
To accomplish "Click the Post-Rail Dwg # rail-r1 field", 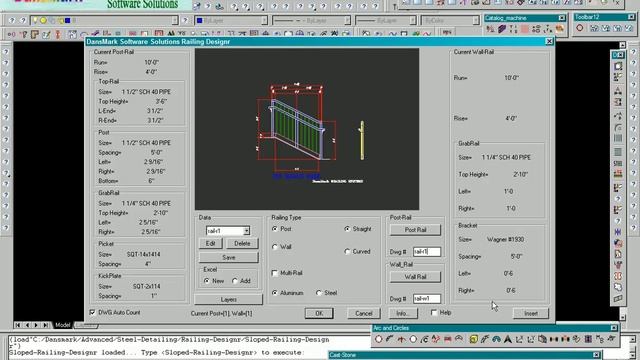I will pyautogui.click(x=427, y=252).
